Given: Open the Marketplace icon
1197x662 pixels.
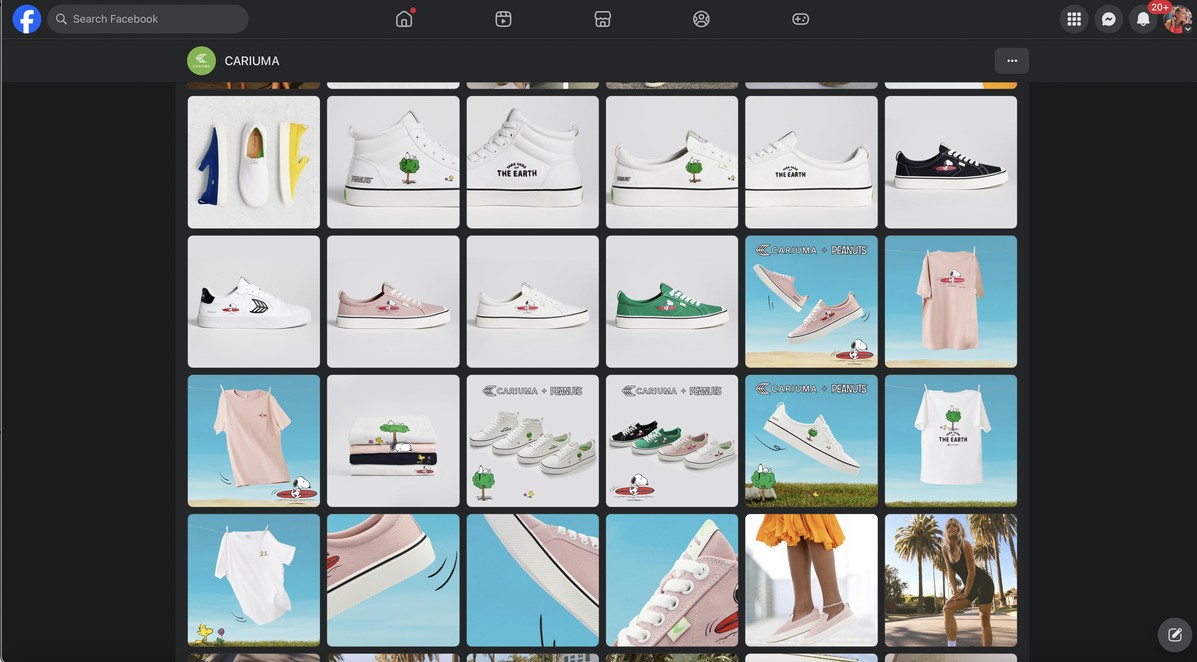Looking at the screenshot, I should (x=602, y=19).
